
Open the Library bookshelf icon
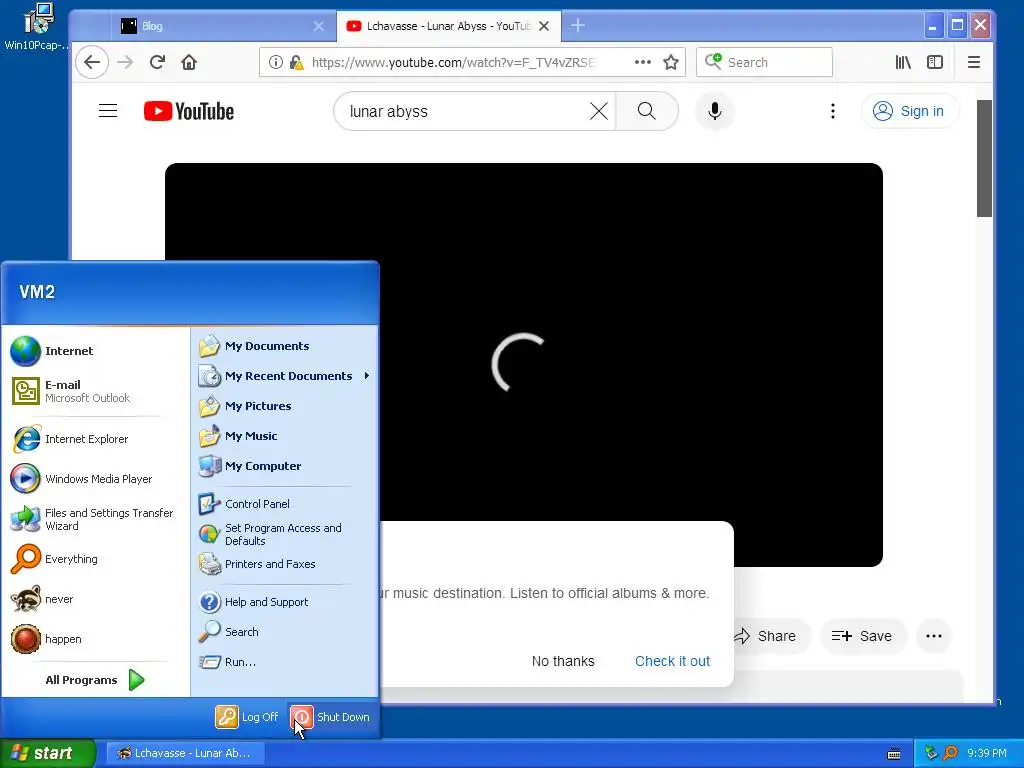(903, 63)
